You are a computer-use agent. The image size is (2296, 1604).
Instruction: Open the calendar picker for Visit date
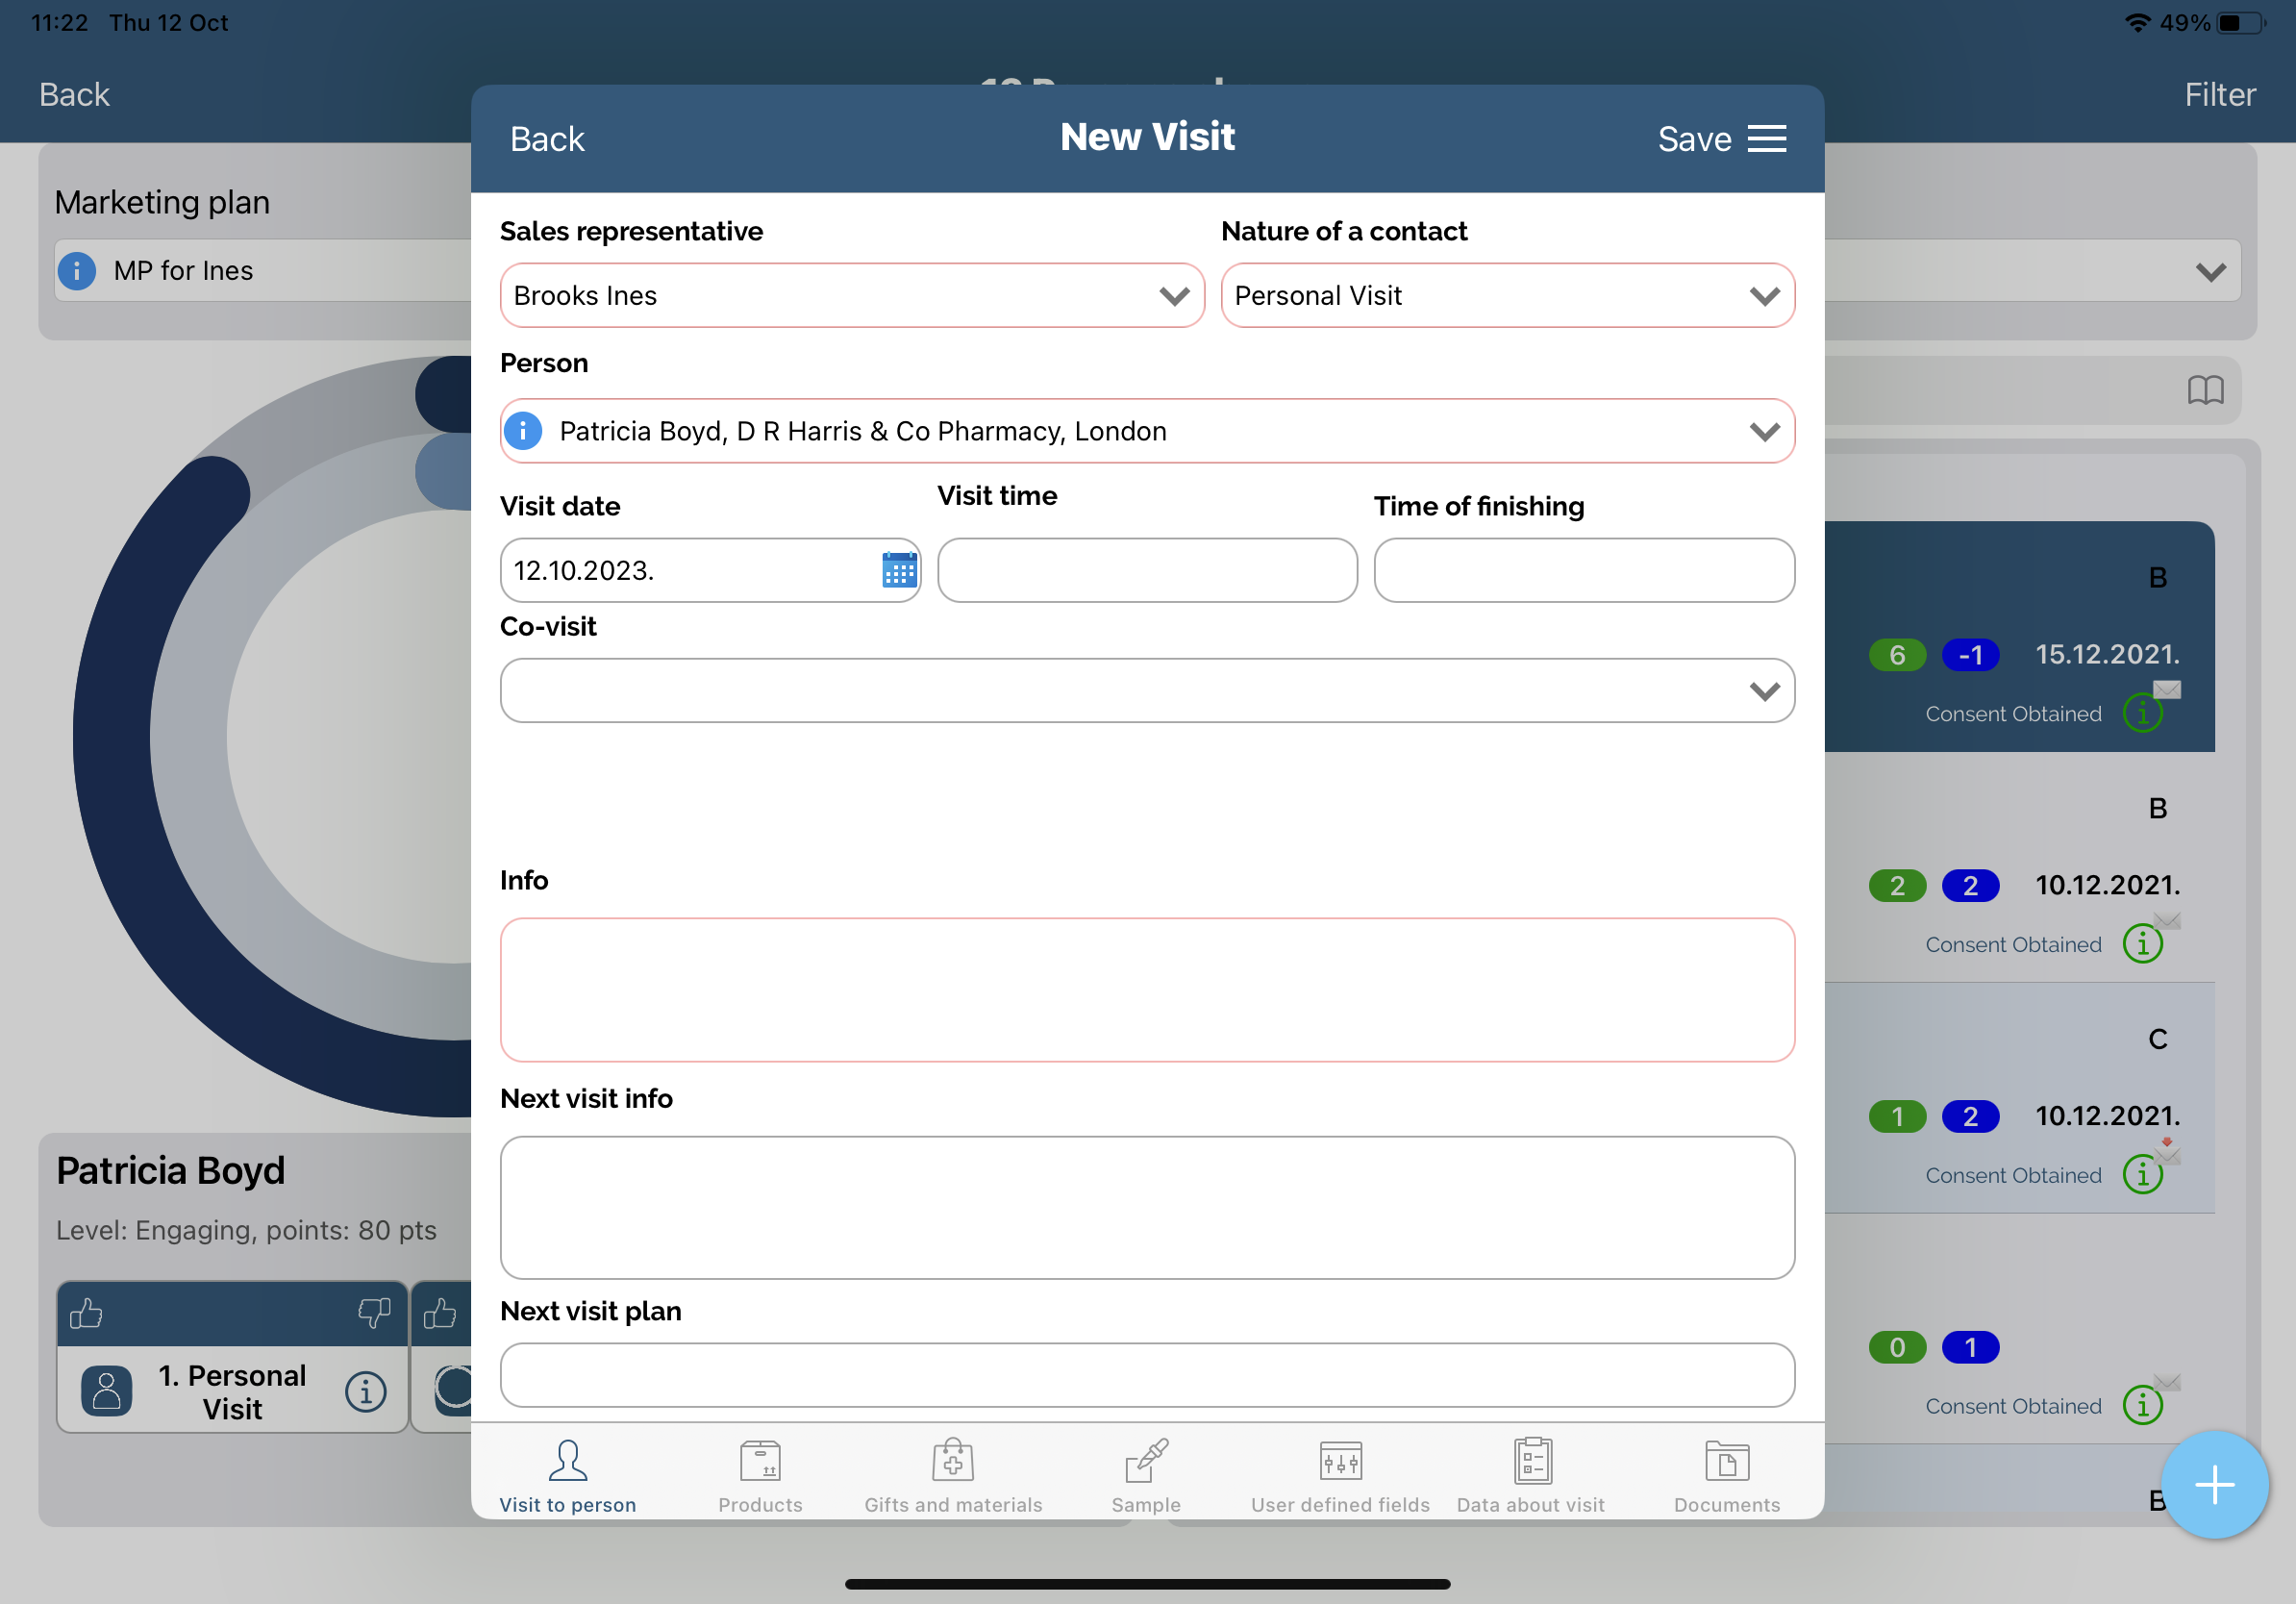point(899,570)
